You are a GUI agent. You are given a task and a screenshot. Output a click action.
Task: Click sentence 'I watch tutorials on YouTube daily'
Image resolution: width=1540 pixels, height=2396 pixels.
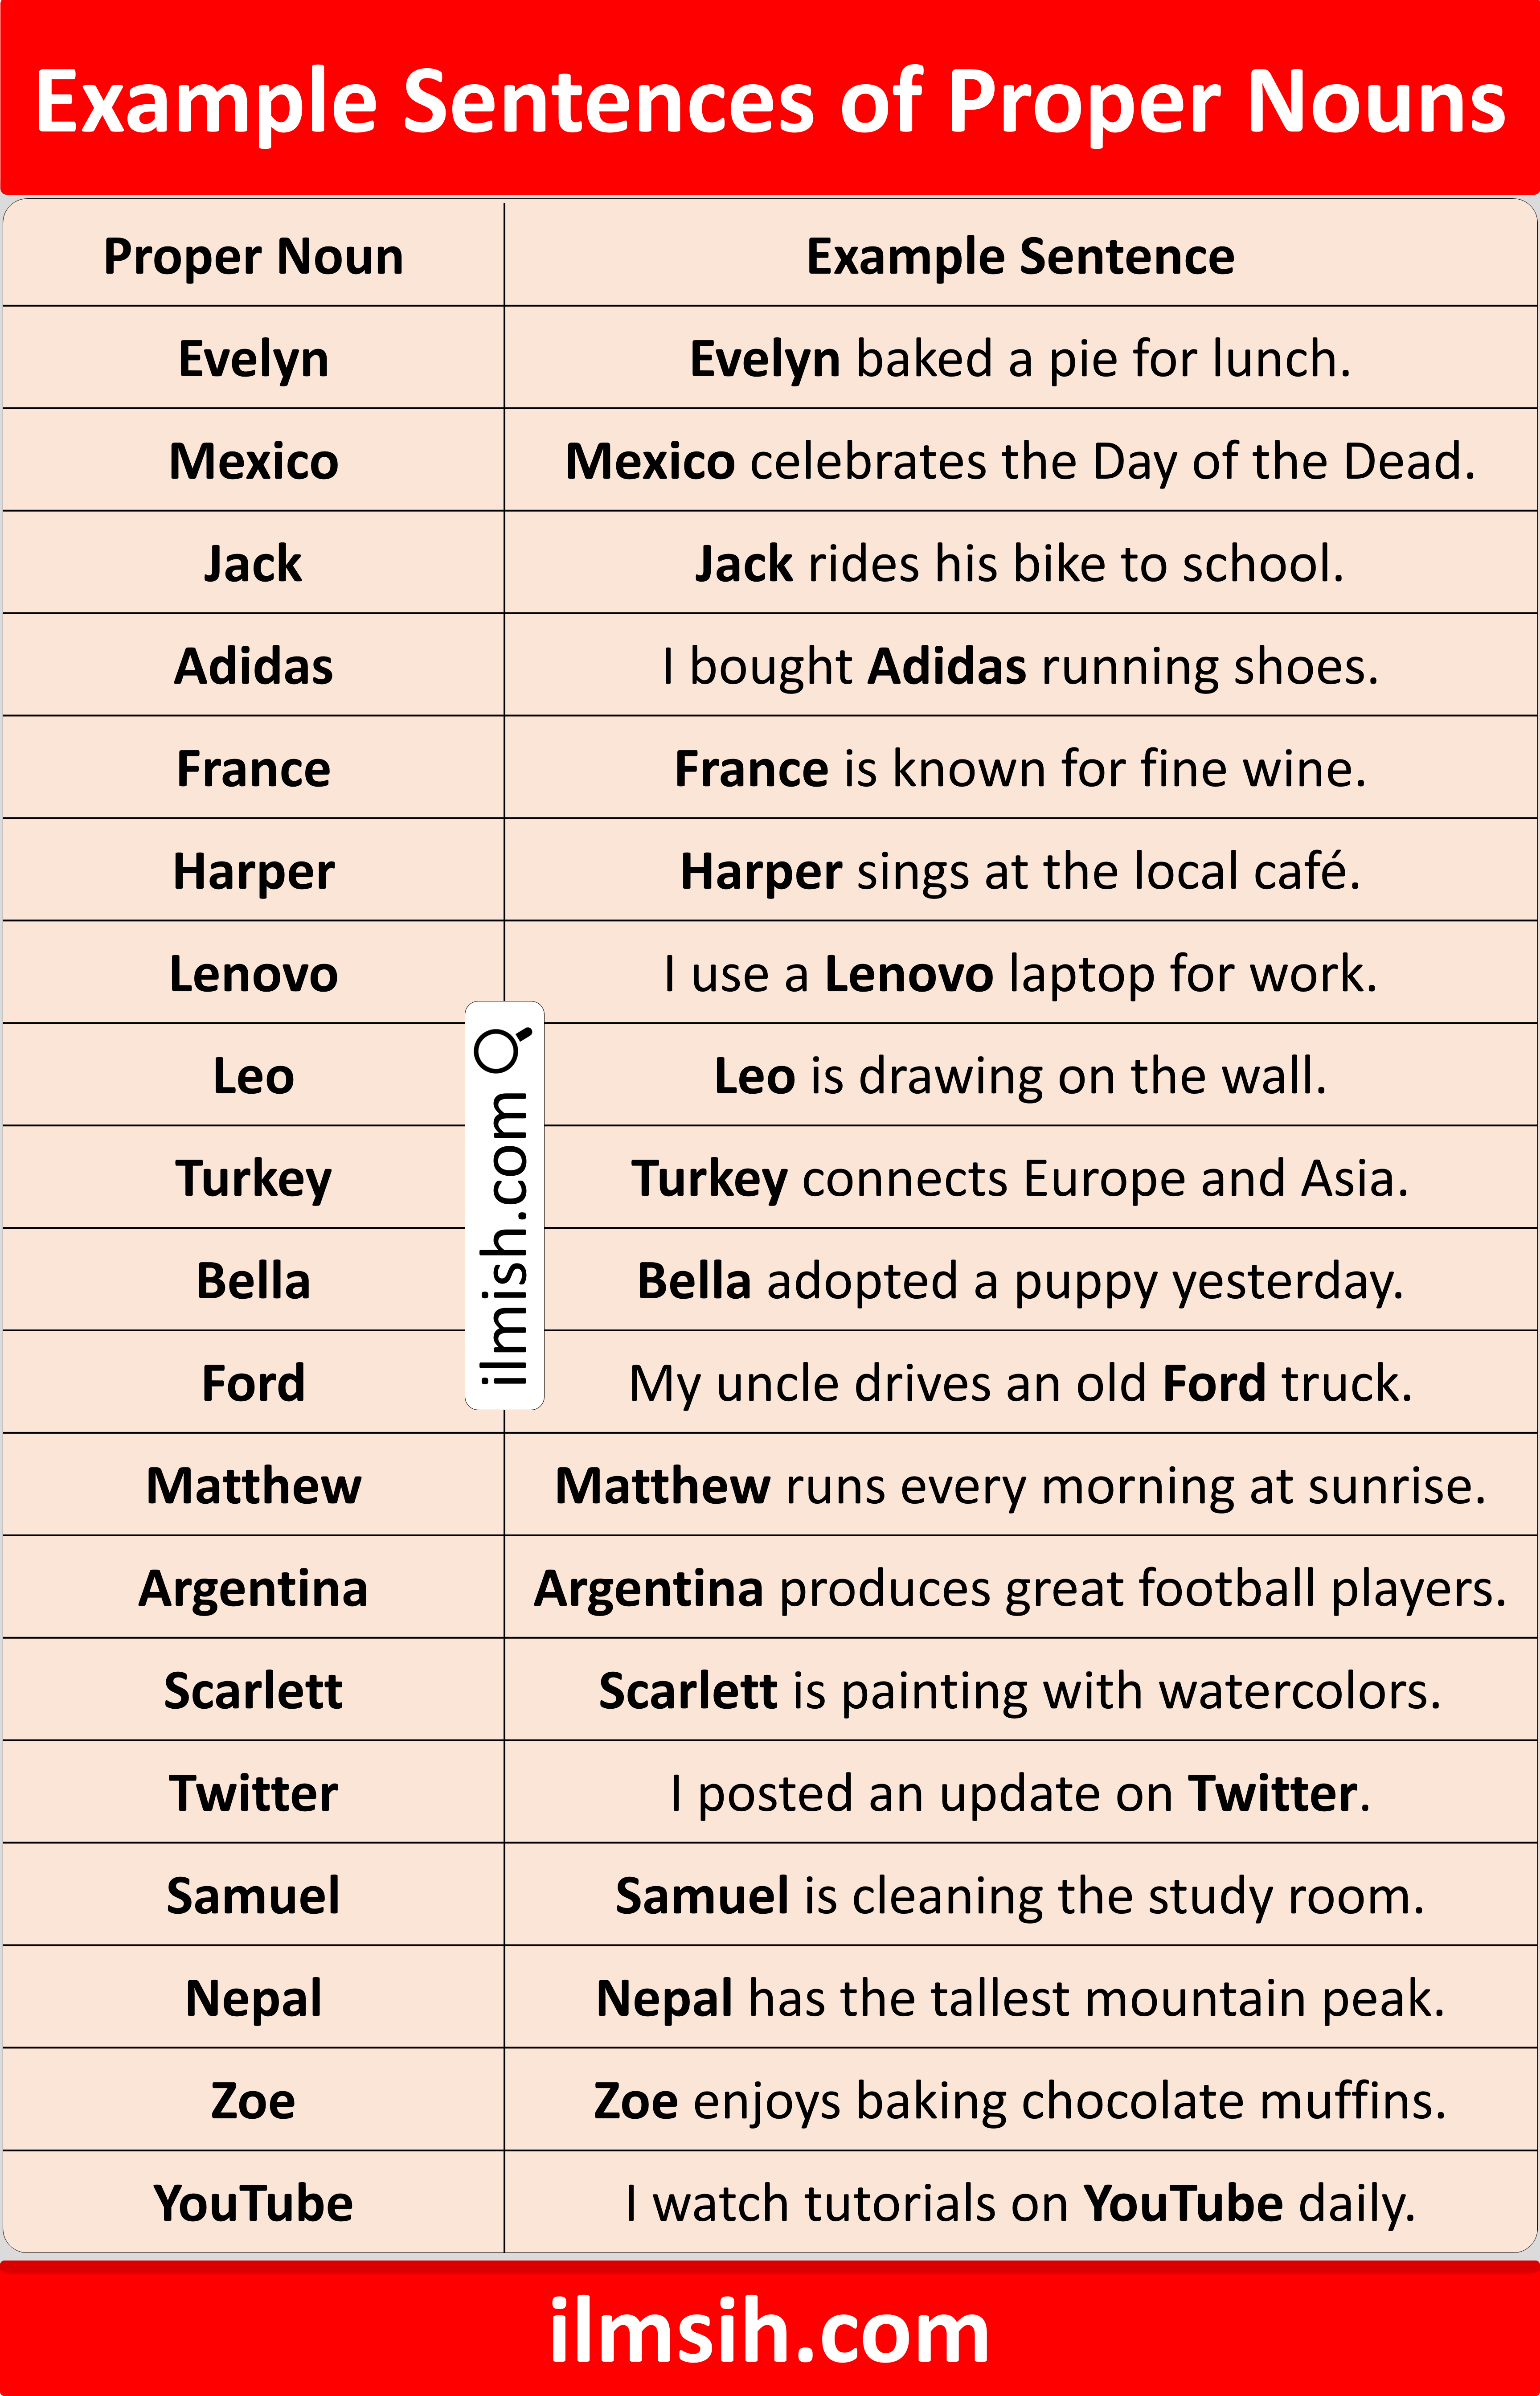(1021, 2203)
